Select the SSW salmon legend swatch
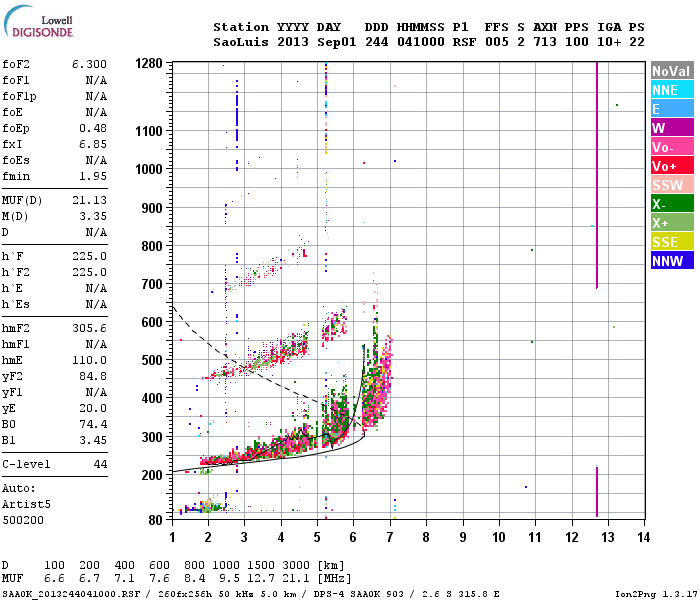Image resolution: width=700 pixels, height=600 pixels. coord(672,185)
